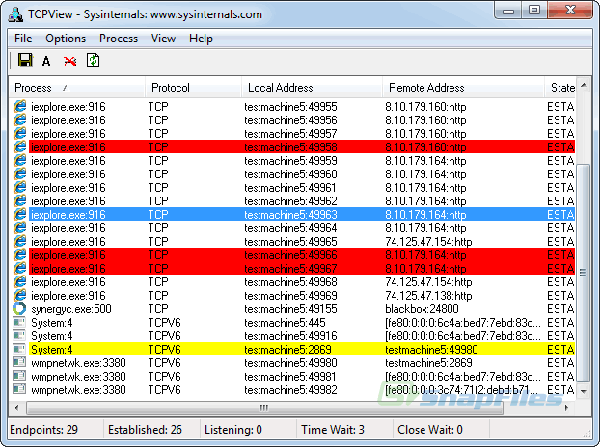The width and height of the screenshot is (600, 447).
Task: Click the IE icon for port 49955 row
Action: (20, 106)
